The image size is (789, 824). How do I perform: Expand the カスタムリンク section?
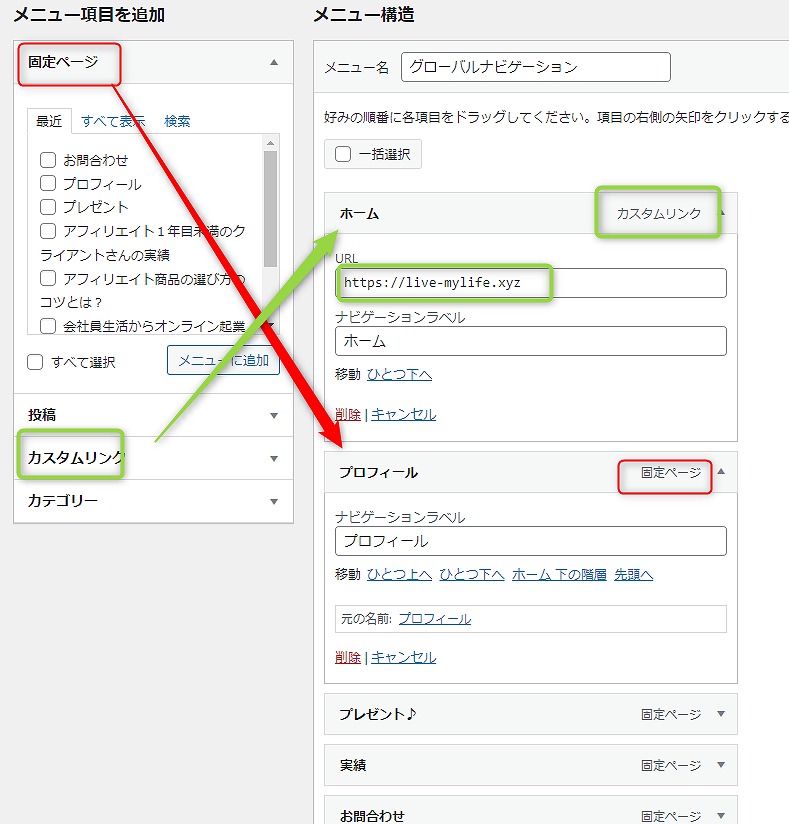pyautogui.click(x=273, y=458)
